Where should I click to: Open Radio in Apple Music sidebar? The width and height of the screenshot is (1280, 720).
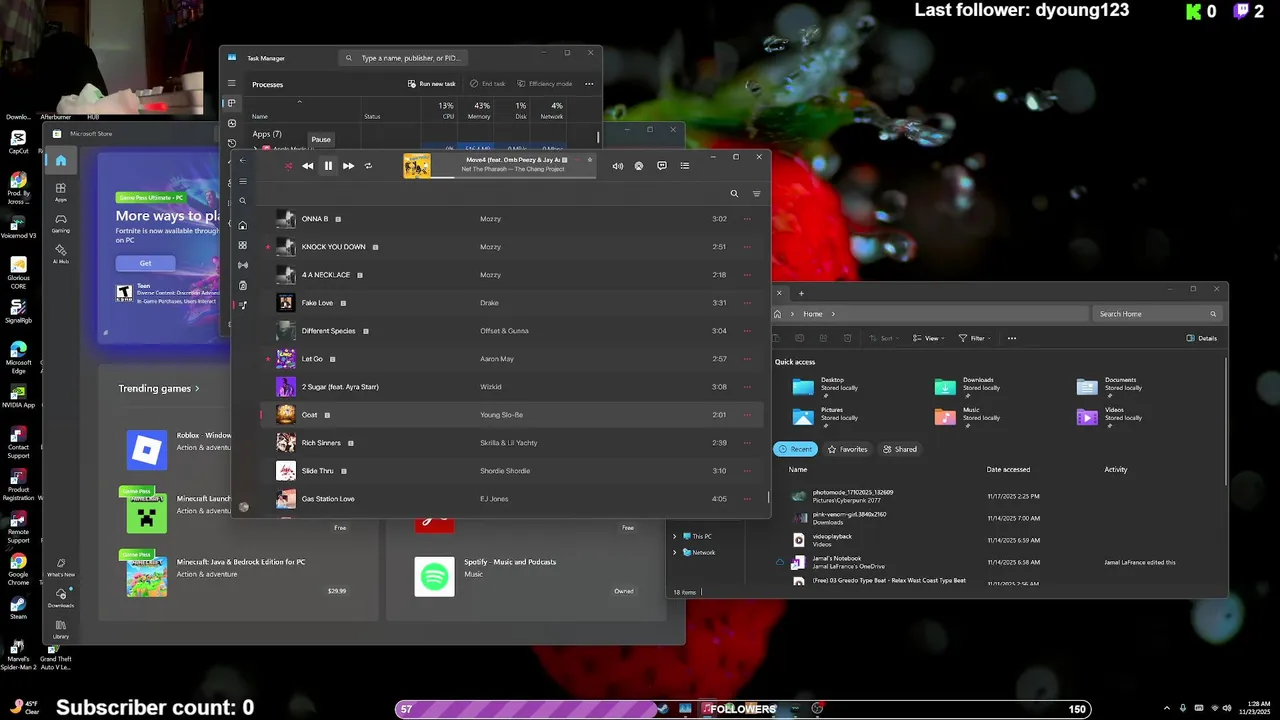coord(243,265)
